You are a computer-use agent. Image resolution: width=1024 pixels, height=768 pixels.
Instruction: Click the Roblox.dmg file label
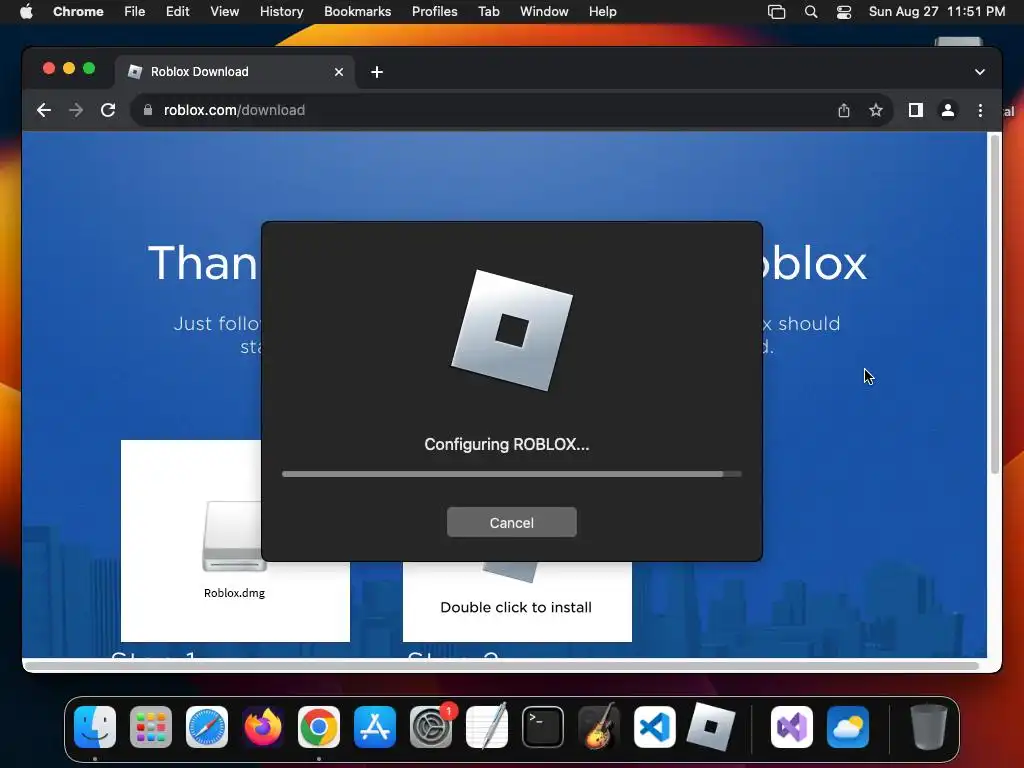pyautogui.click(x=234, y=593)
